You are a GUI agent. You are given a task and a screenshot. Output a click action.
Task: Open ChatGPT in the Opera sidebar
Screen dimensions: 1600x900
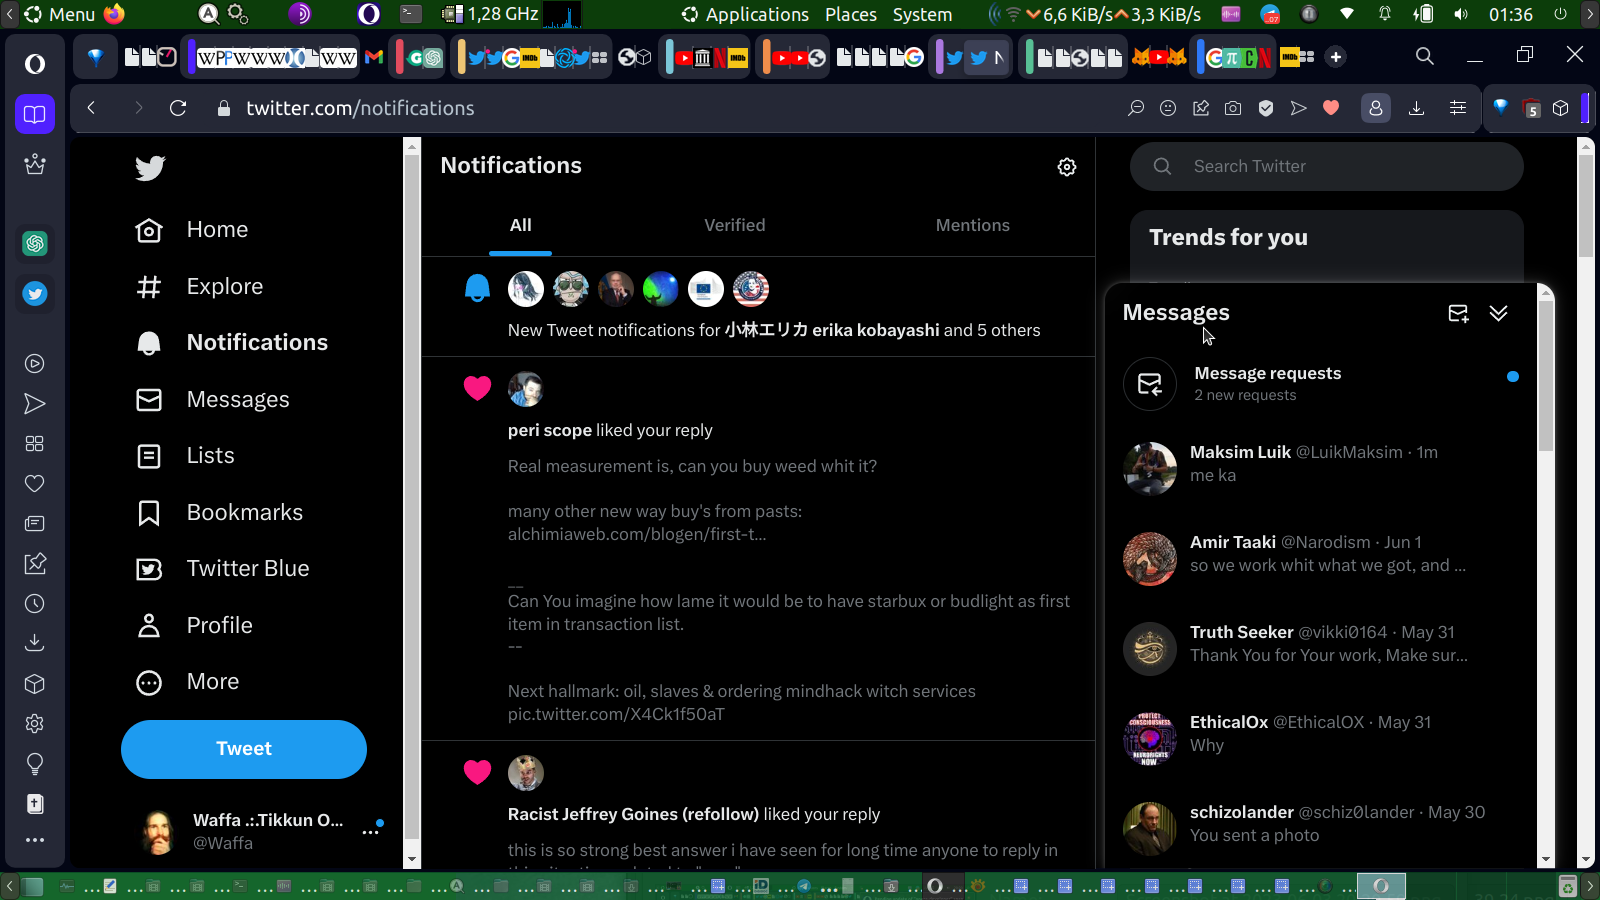tap(35, 243)
